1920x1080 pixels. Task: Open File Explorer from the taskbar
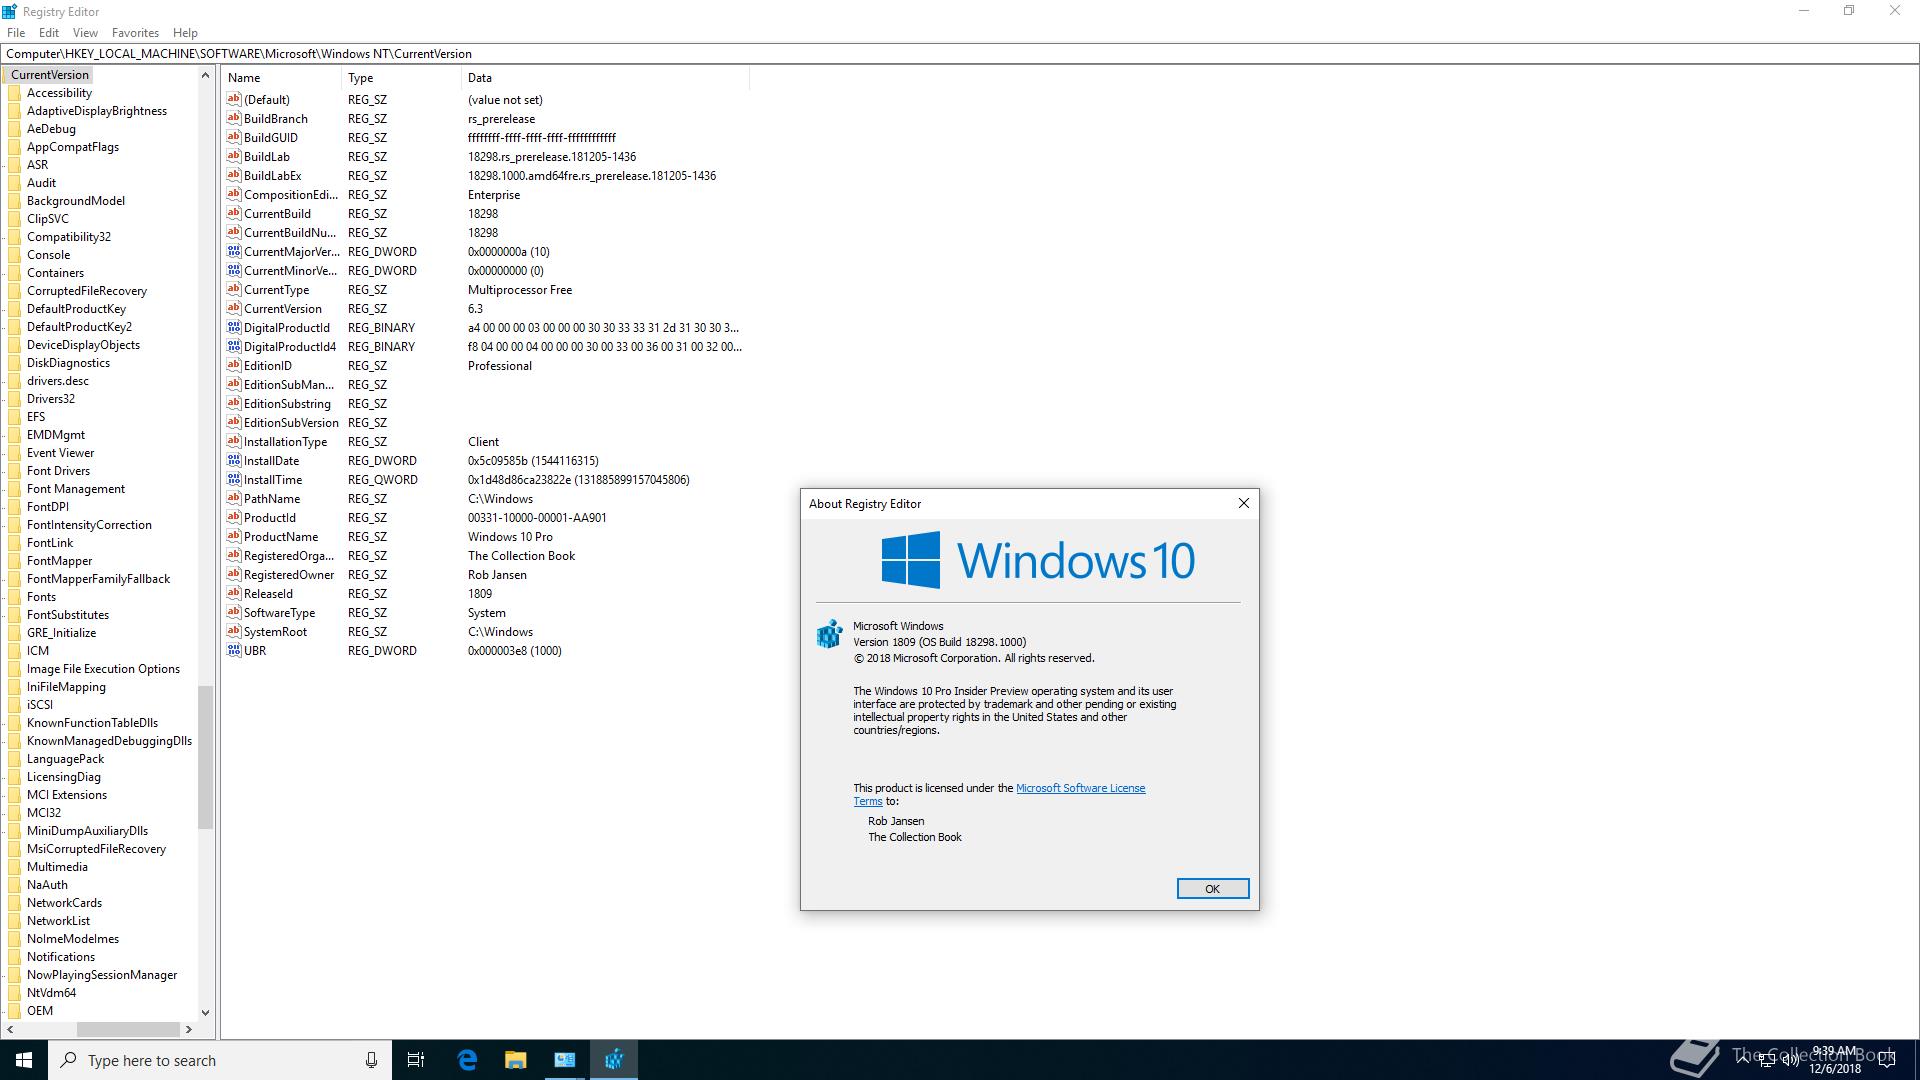pyautogui.click(x=515, y=1060)
